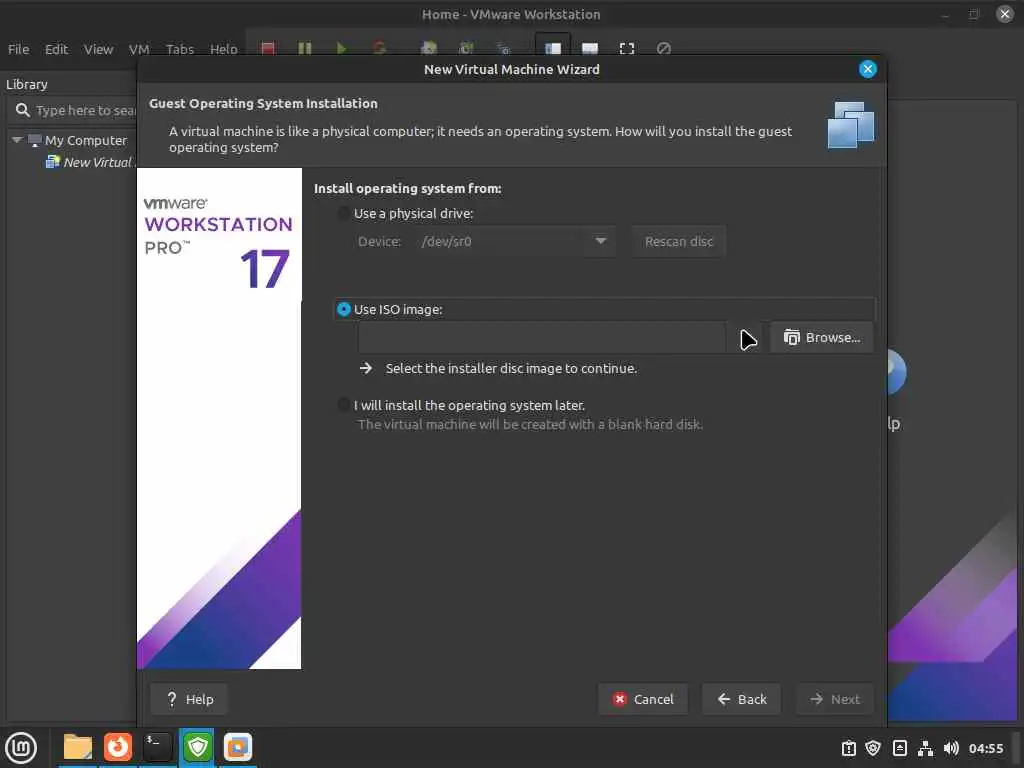
Task: Close the wizard with the blue X
Action: [867, 69]
